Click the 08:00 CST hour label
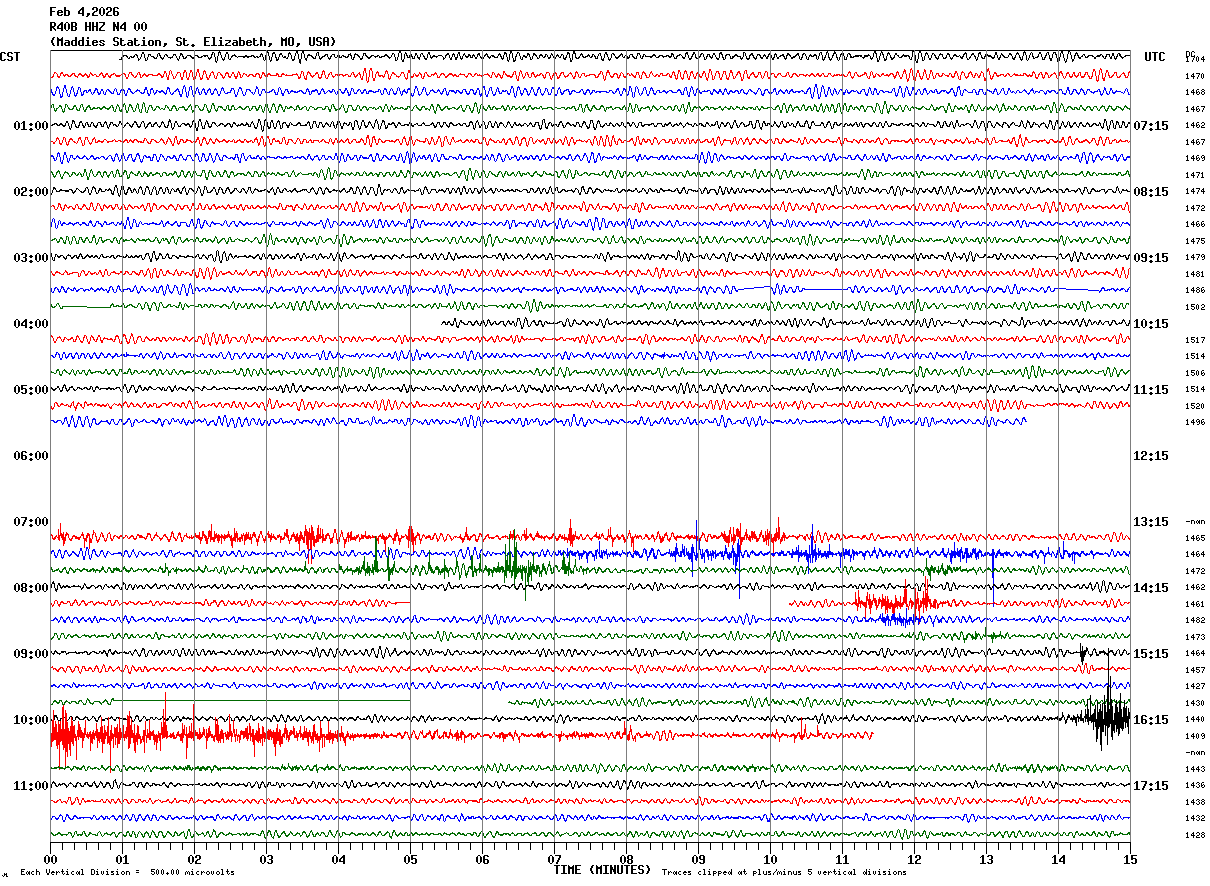Viewport: 1210px width, 886px height. (31, 588)
